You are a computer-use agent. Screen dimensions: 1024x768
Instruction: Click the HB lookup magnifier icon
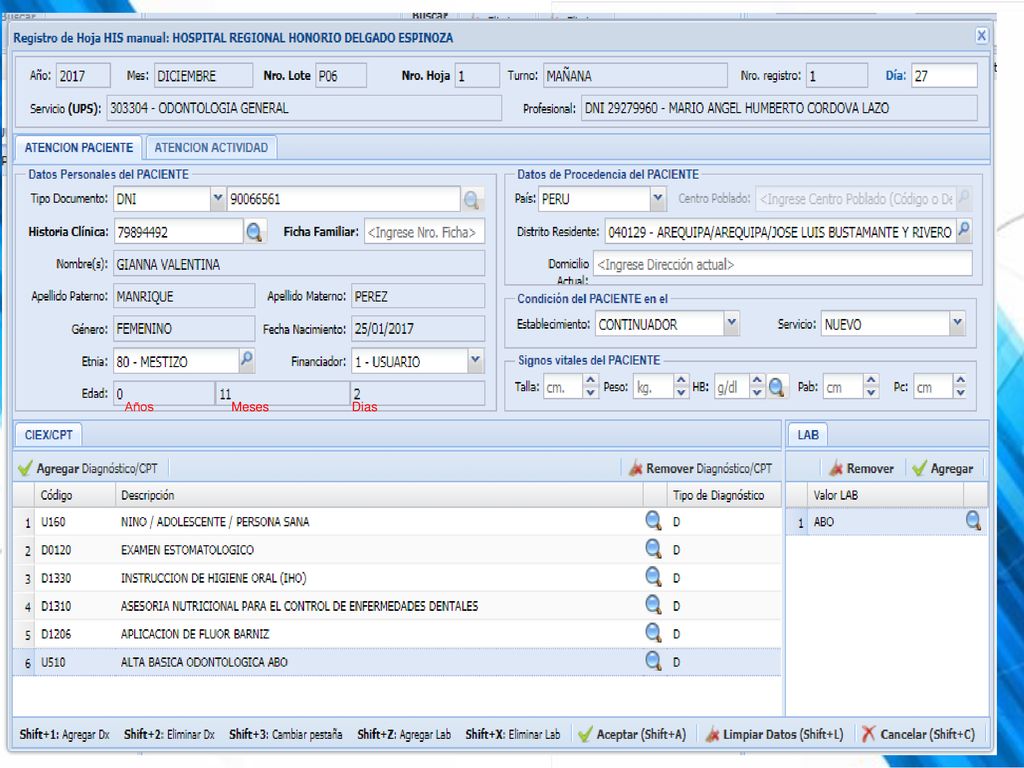click(776, 387)
